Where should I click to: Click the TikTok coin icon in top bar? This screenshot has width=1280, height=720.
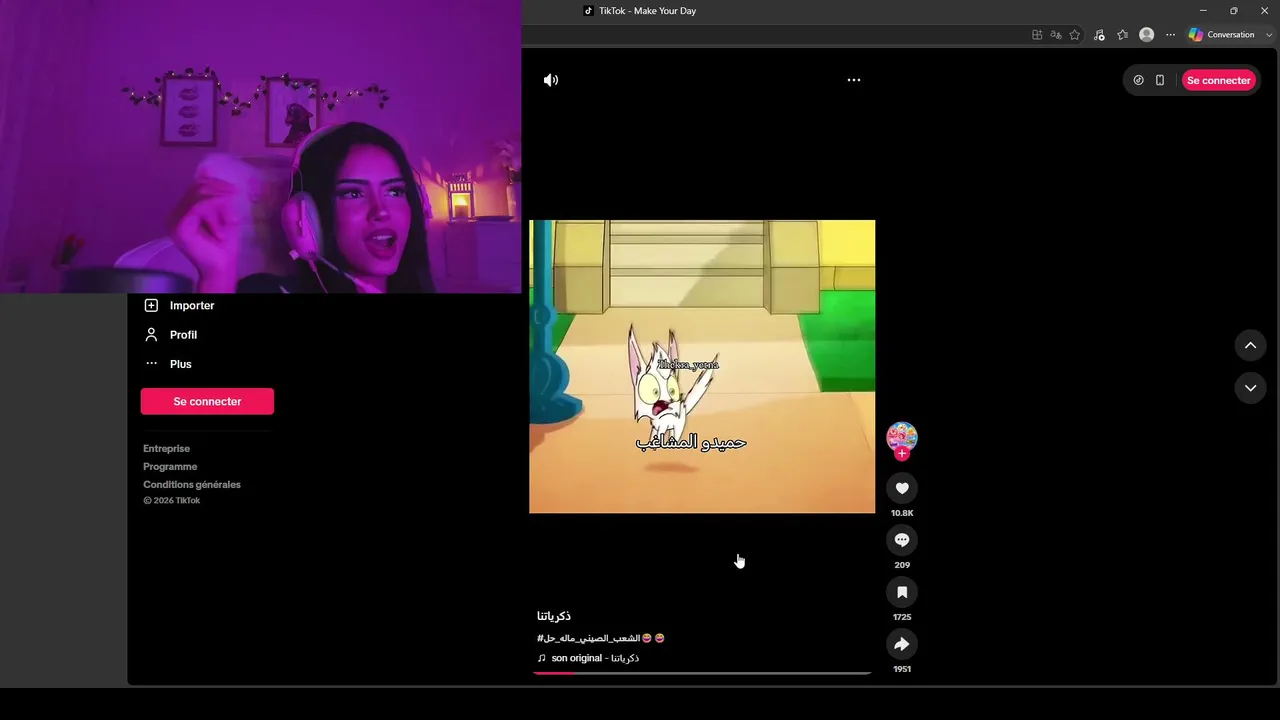[x=1138, y=80]
